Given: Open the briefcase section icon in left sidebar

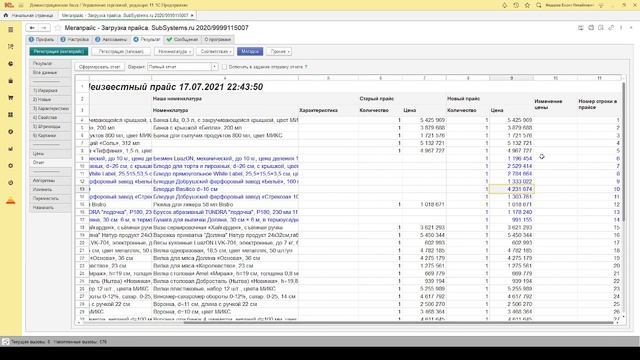Looking at the screenshot, I should (x=11, y=81).
